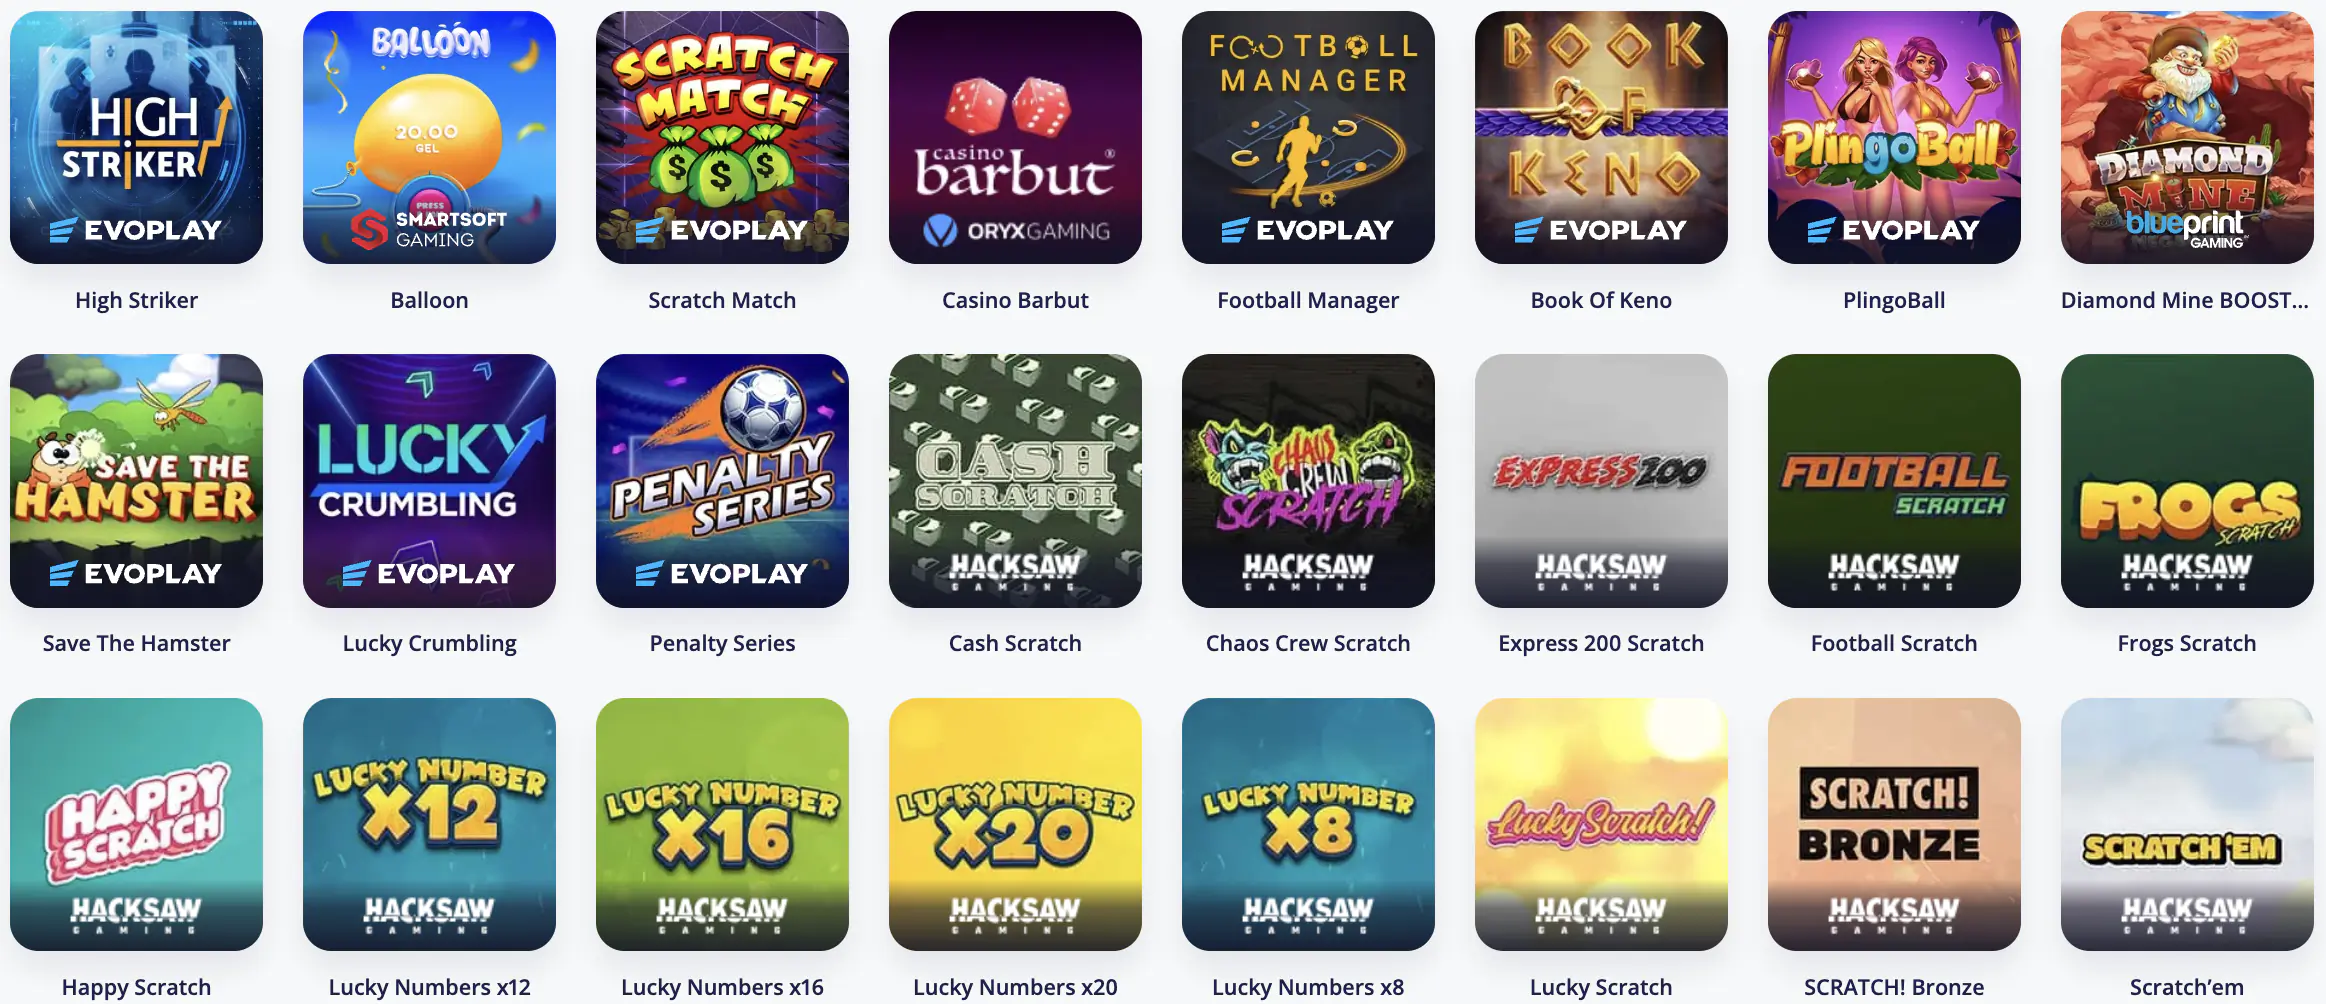Launch the PlingoBall game thumbnail

pyautogui.click(x=1895, y=138)
